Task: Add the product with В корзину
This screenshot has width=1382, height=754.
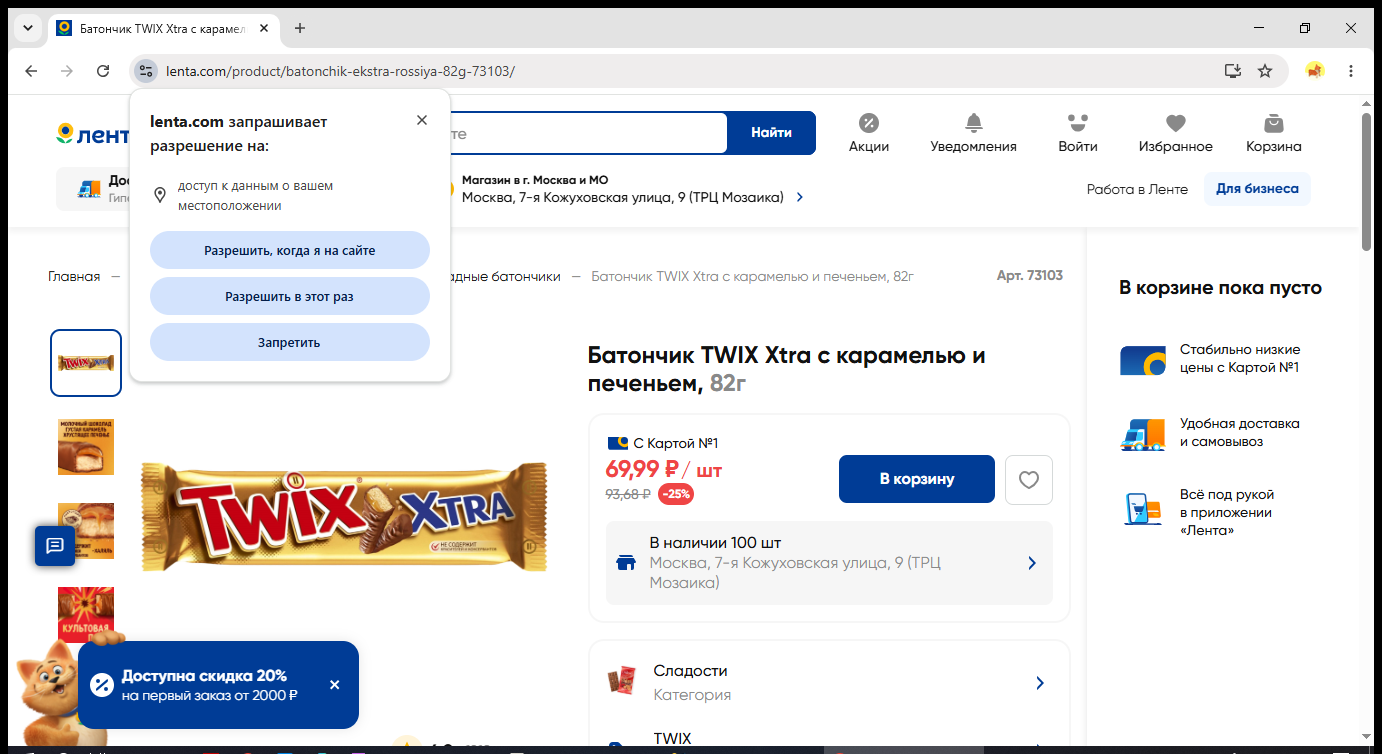Action: (x=917, y=479)
